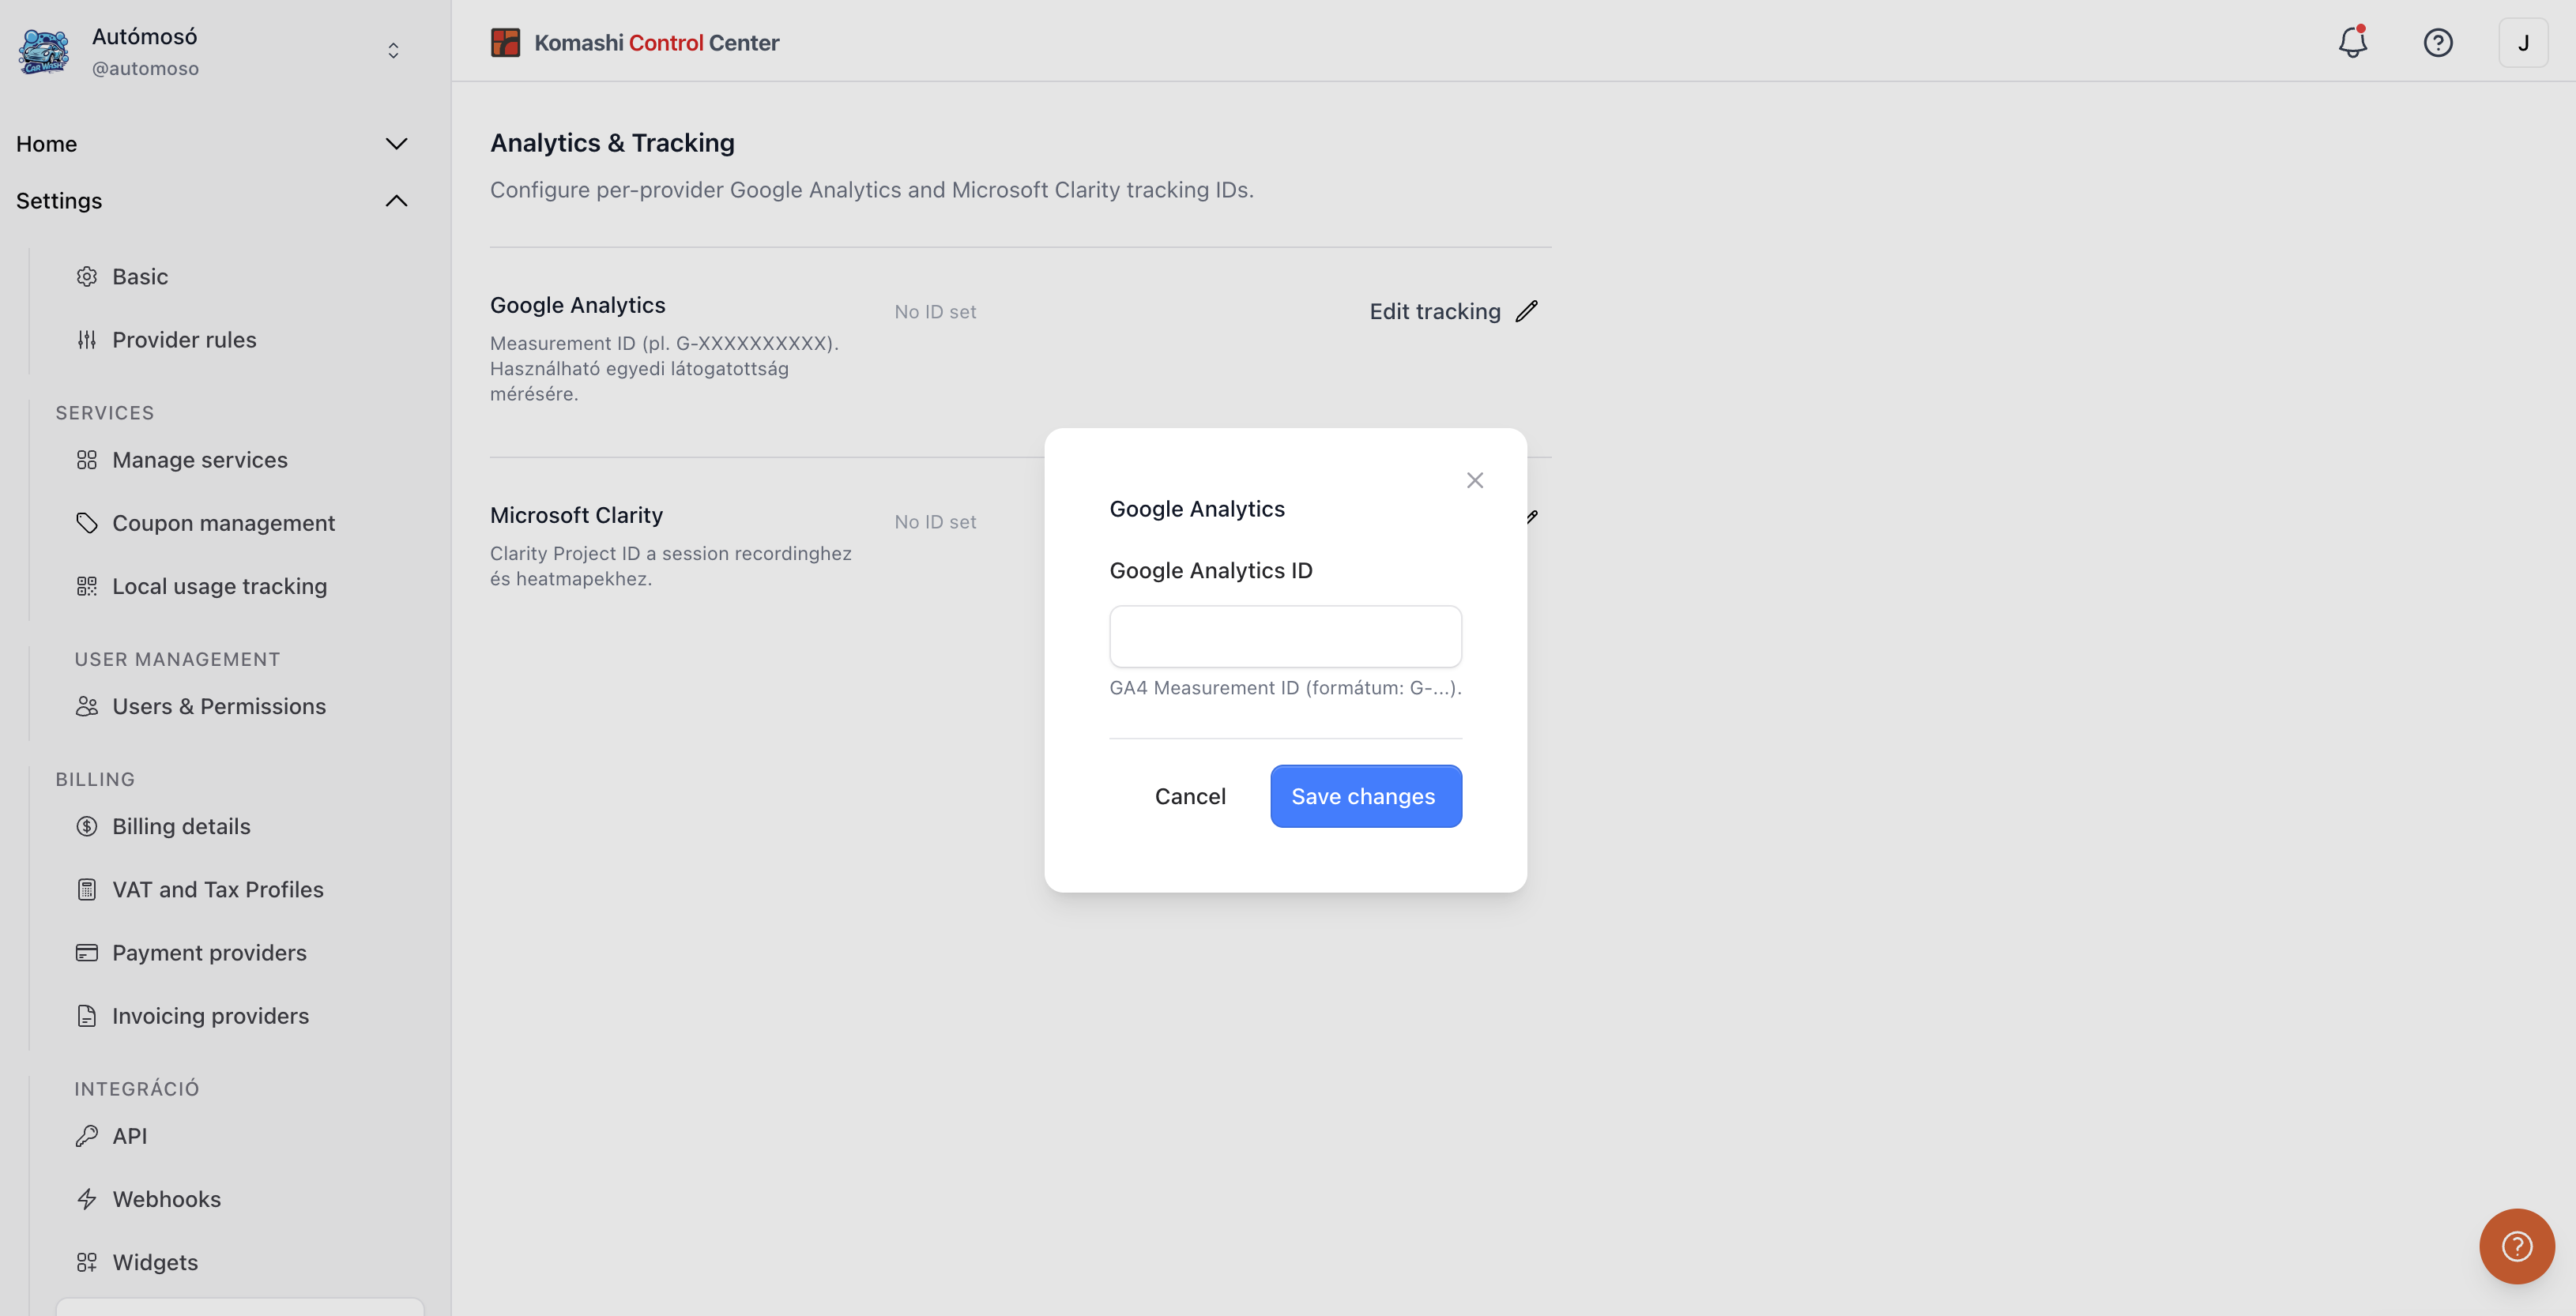Go to Manage services

pyautogui.click(x=200, y=460)
